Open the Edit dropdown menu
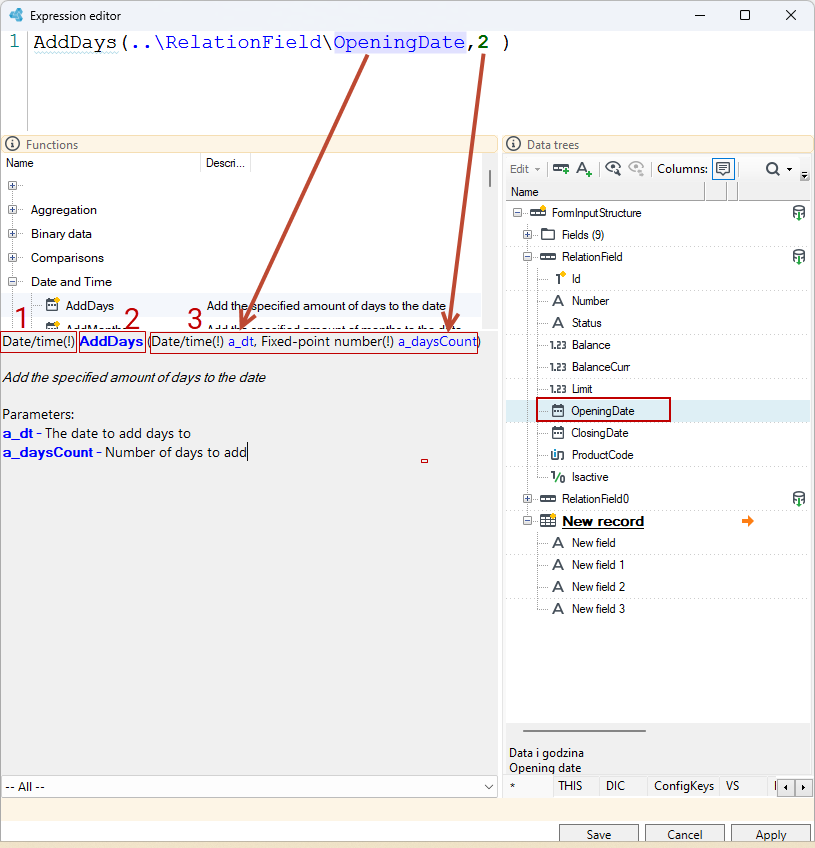Image resolution: width=815 pixels, height=848 pixels. 525,169
